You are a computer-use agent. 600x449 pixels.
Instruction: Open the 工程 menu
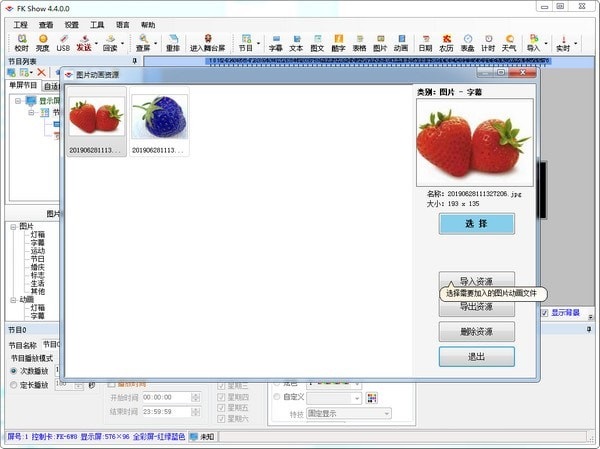tap(20, 25)
